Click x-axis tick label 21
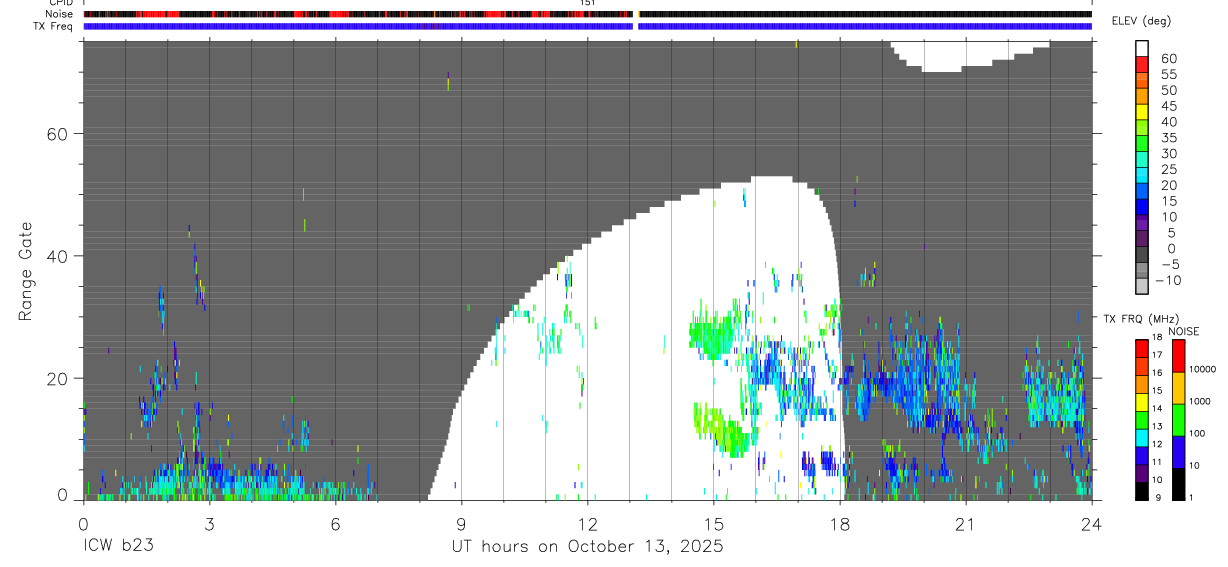 (966, 524)
